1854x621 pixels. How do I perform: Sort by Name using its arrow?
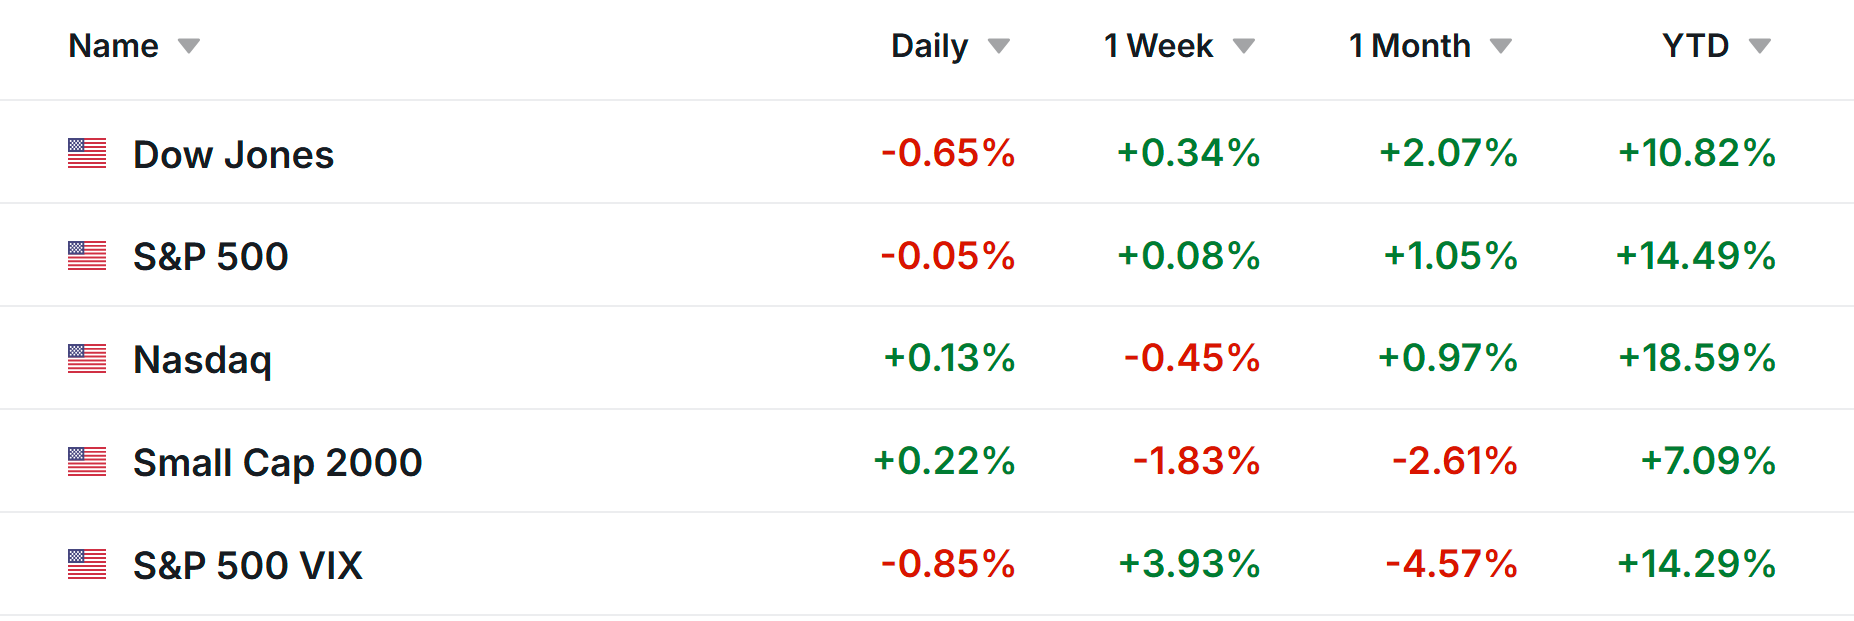point(188,46)
